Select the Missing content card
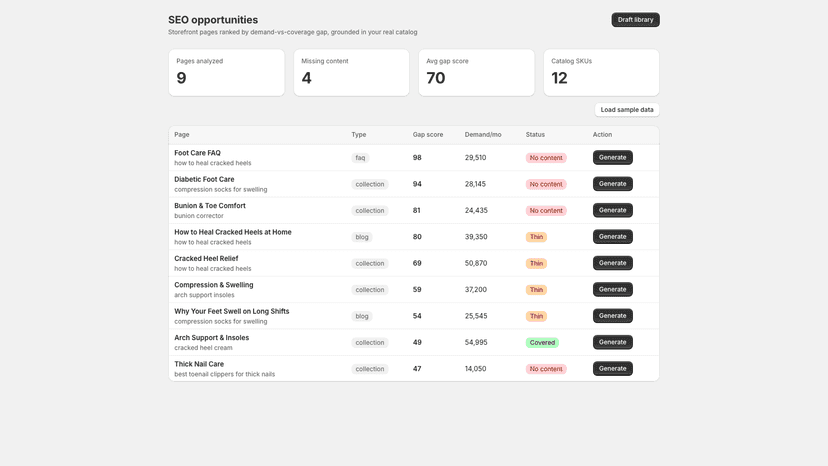 352,73
